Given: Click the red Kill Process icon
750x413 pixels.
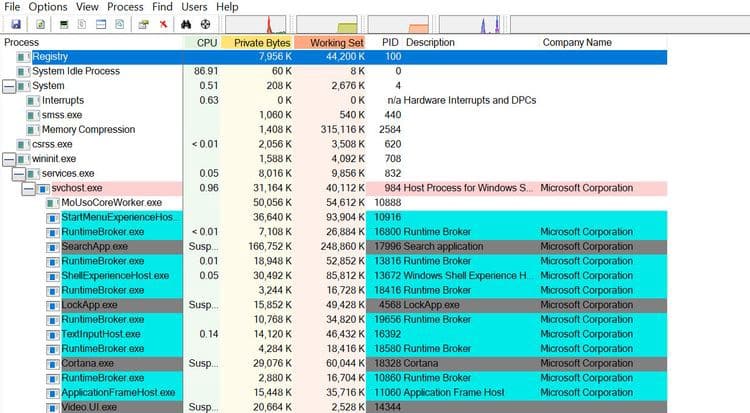Looking at the screenshot, I should [x=164, y=24].
